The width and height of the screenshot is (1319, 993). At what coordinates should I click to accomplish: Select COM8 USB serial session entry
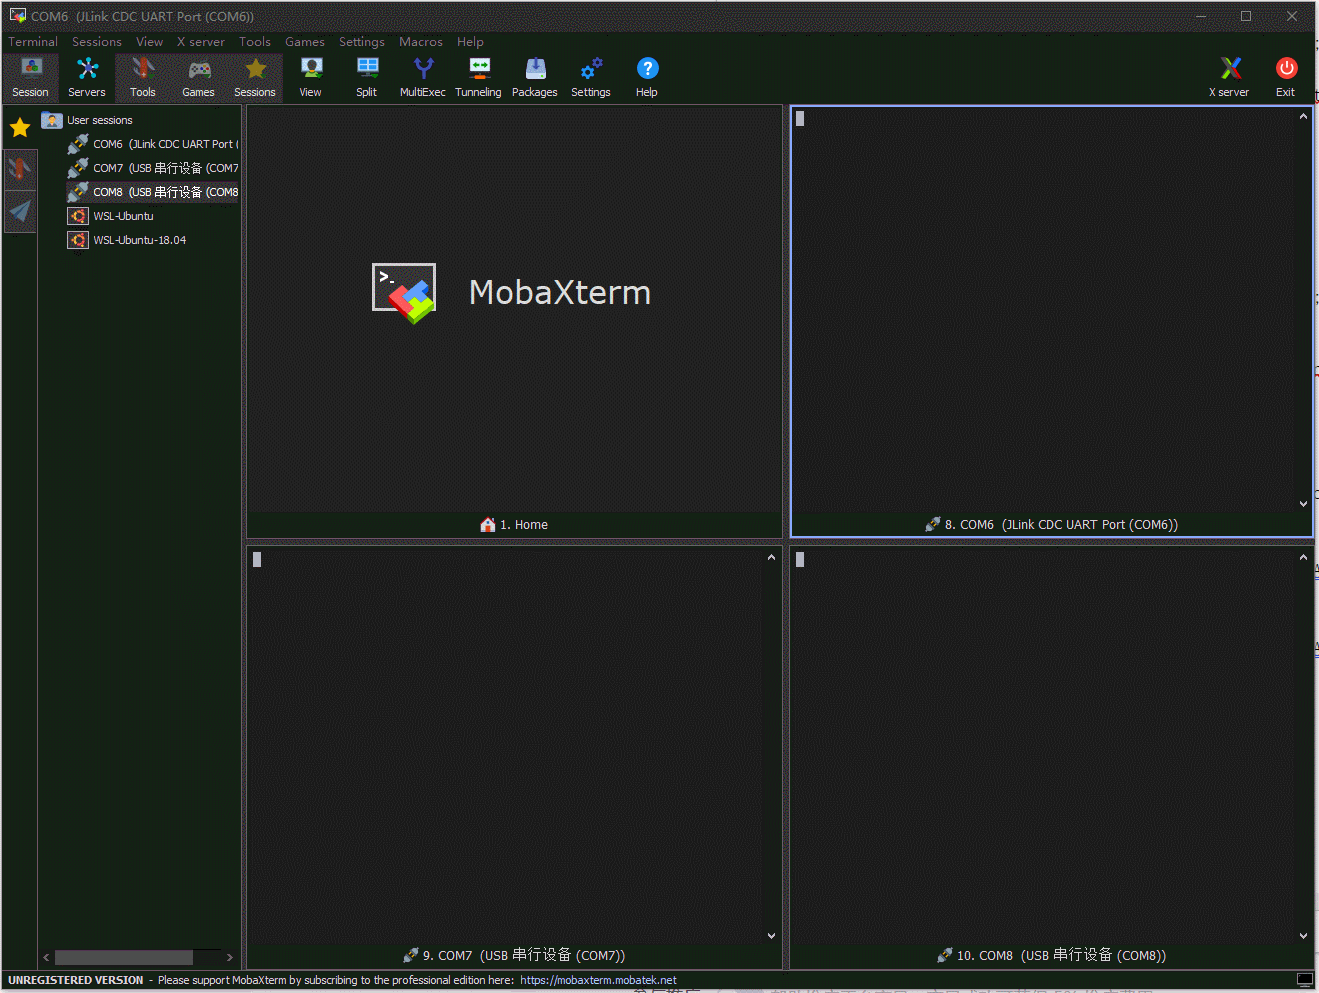(x=153, y=192)
